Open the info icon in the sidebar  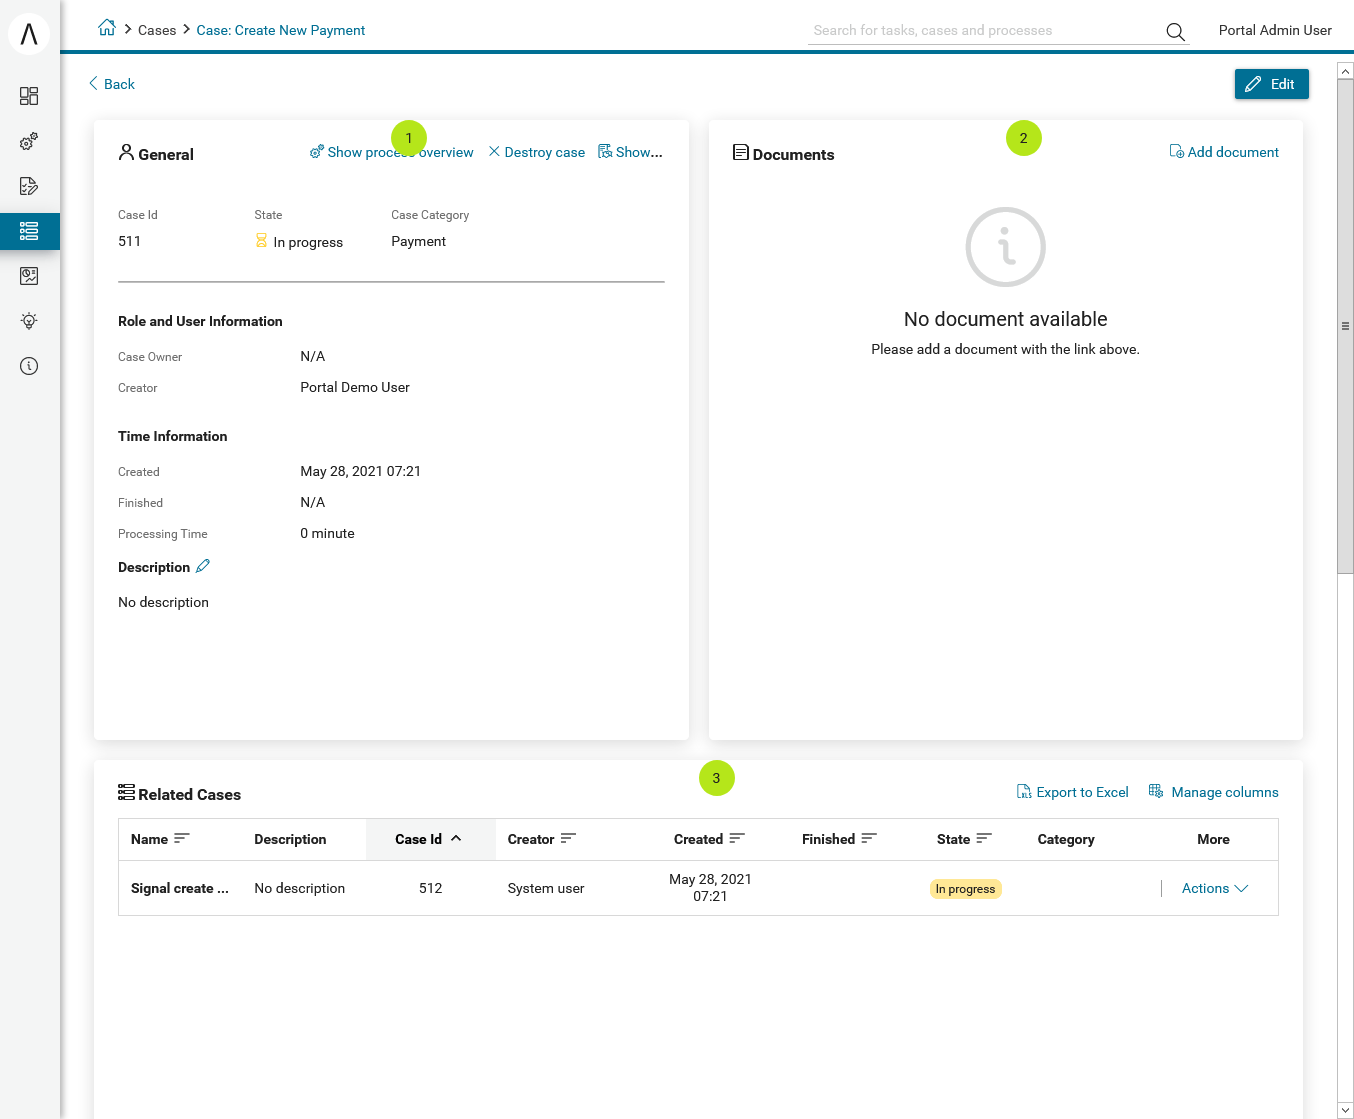click(x=29, y=366)
